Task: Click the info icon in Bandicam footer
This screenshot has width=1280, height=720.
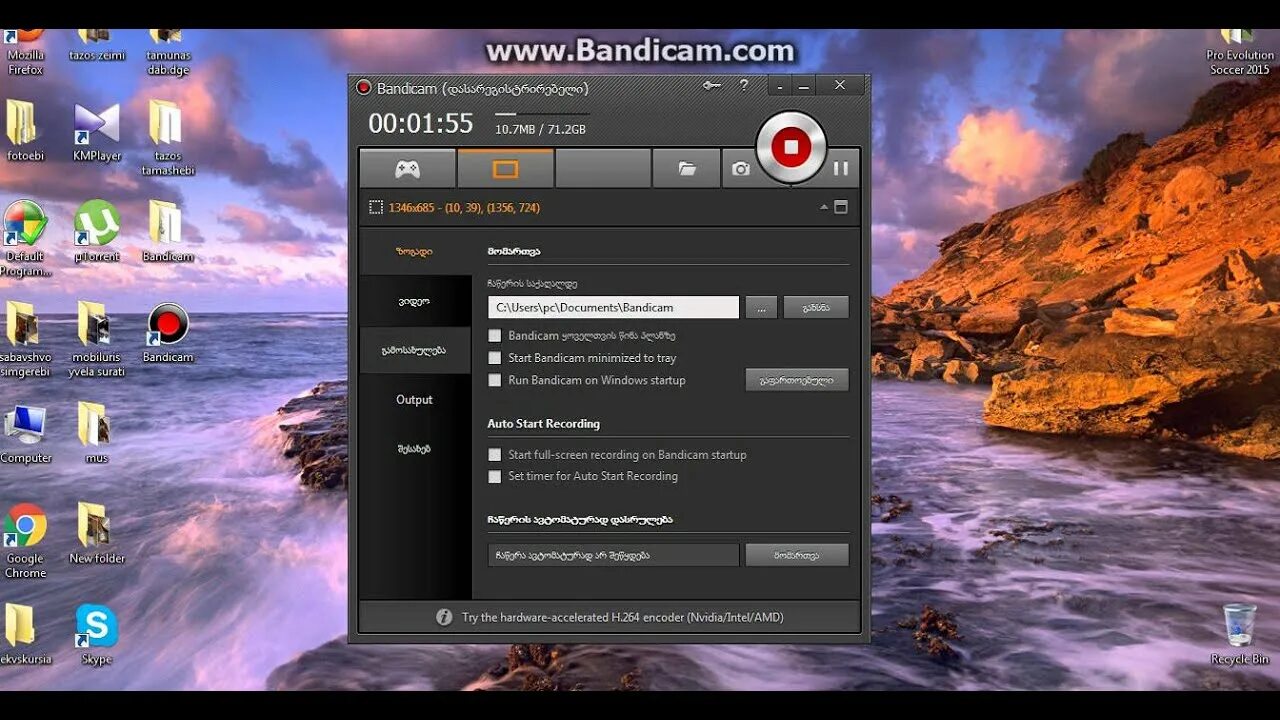Action: [x=444, y=617]
